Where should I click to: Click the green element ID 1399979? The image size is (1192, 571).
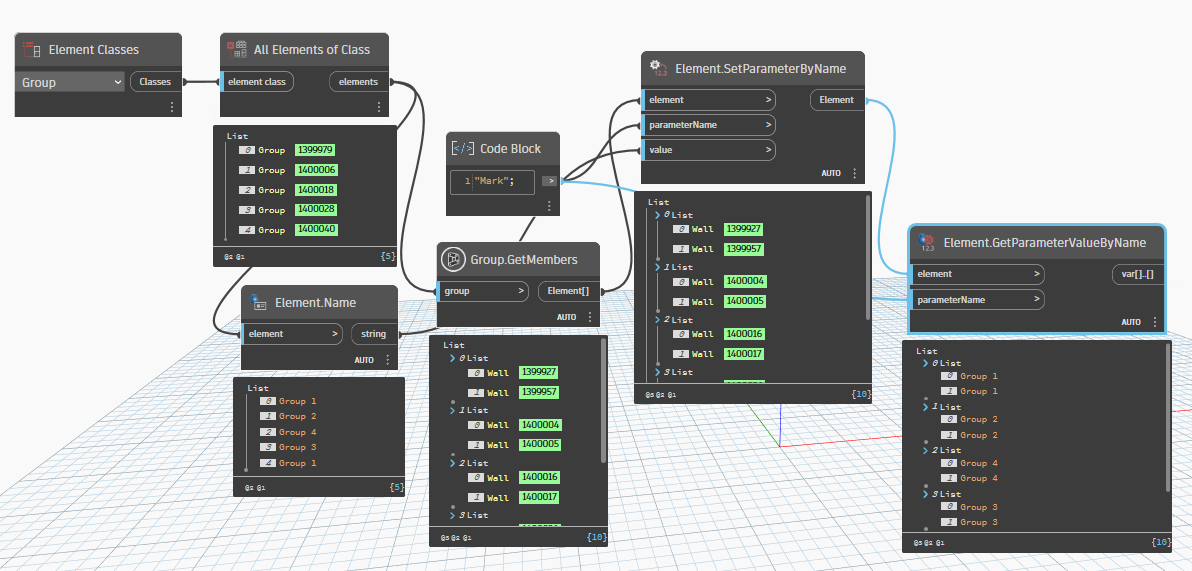(x=314, y=150)
